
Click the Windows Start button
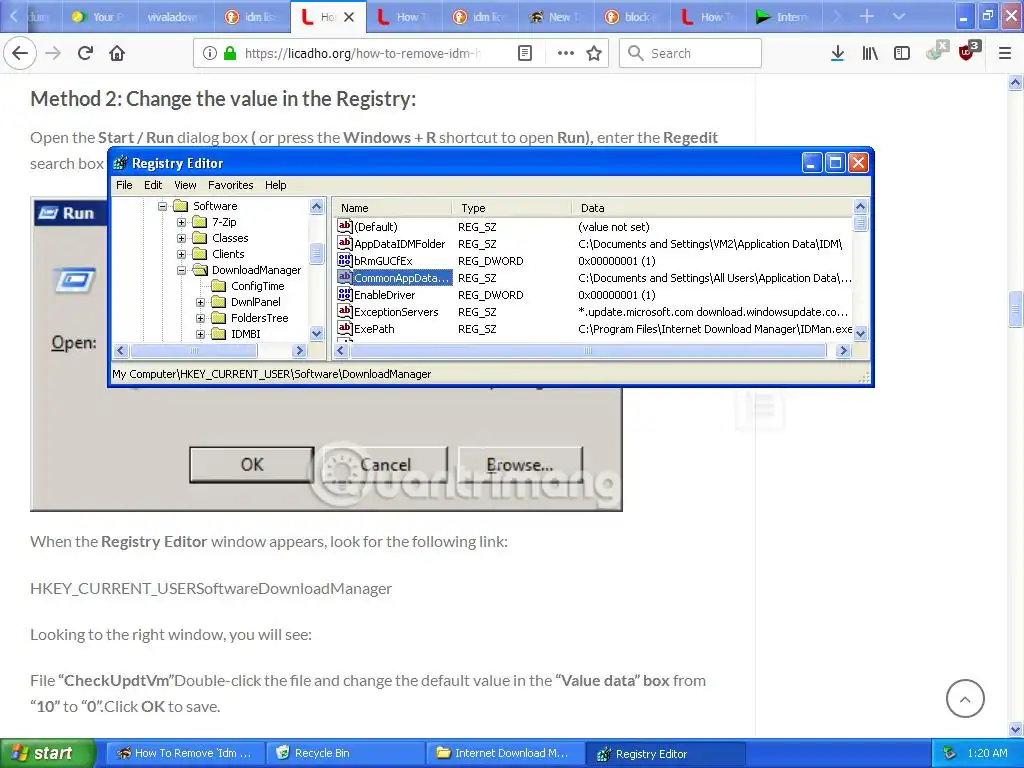[48, 753]
